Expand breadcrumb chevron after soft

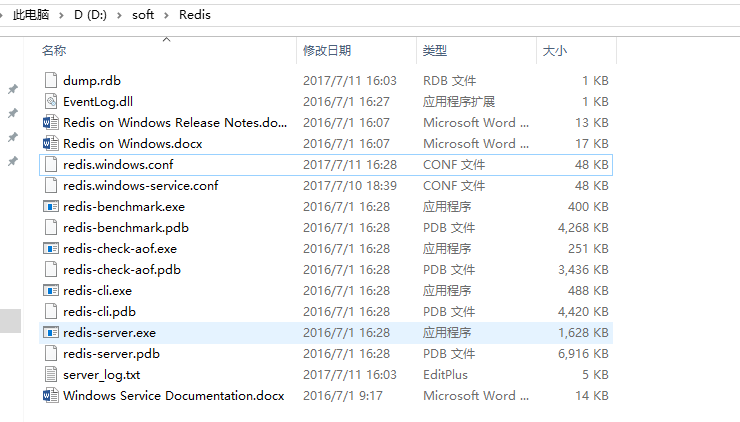[x=166, y=16]
